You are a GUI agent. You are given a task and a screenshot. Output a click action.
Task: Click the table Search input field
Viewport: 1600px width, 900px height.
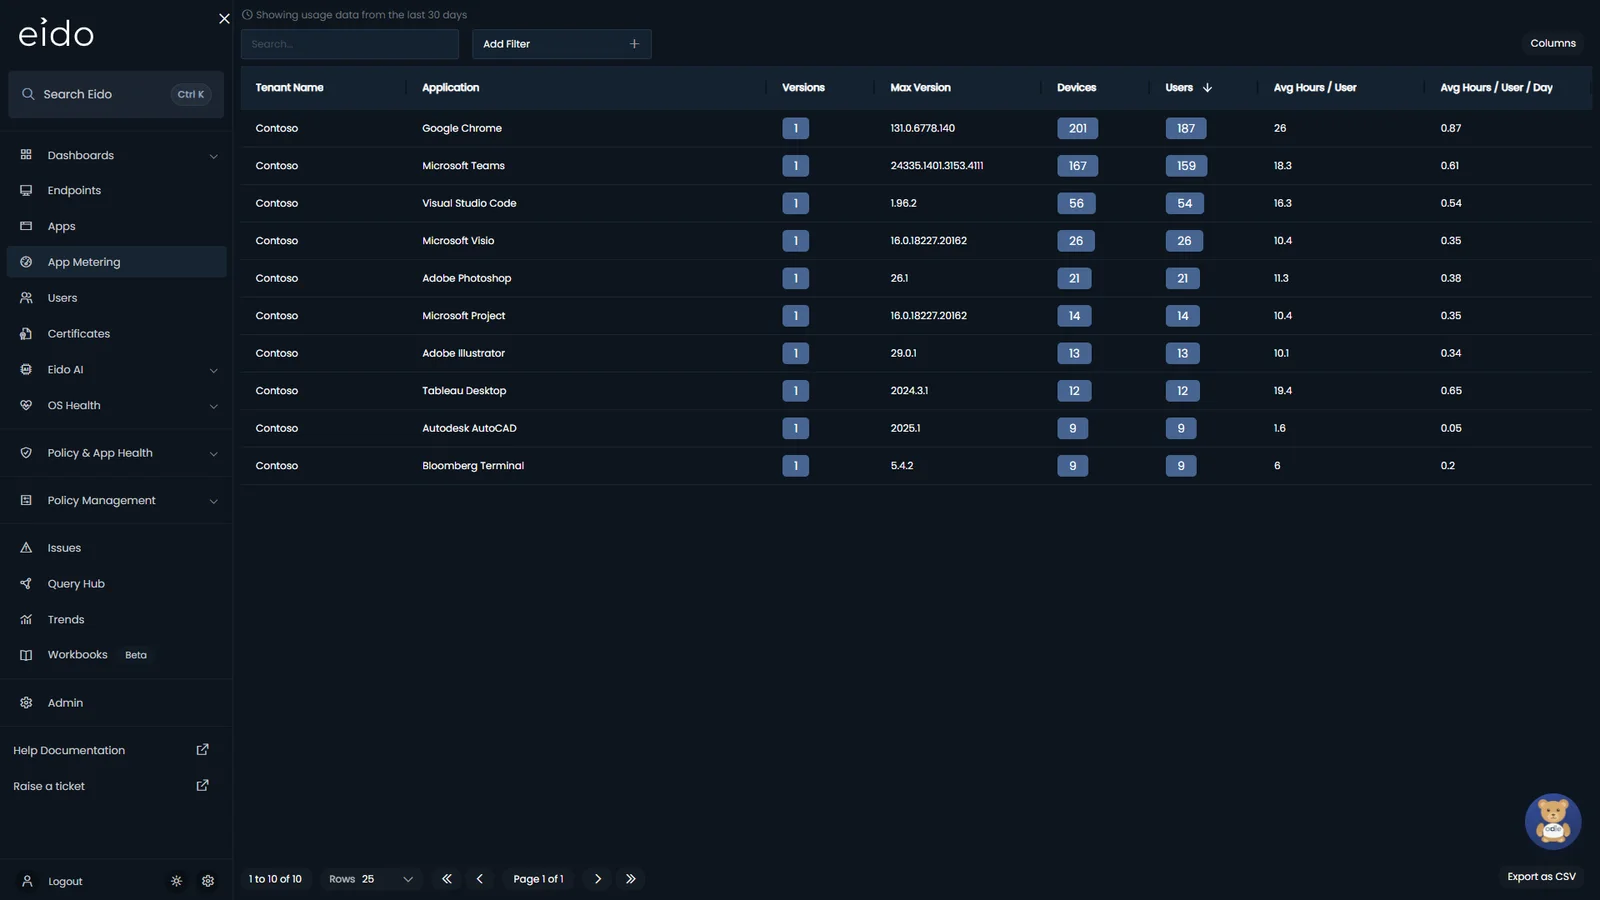click(x=349, y=44)
